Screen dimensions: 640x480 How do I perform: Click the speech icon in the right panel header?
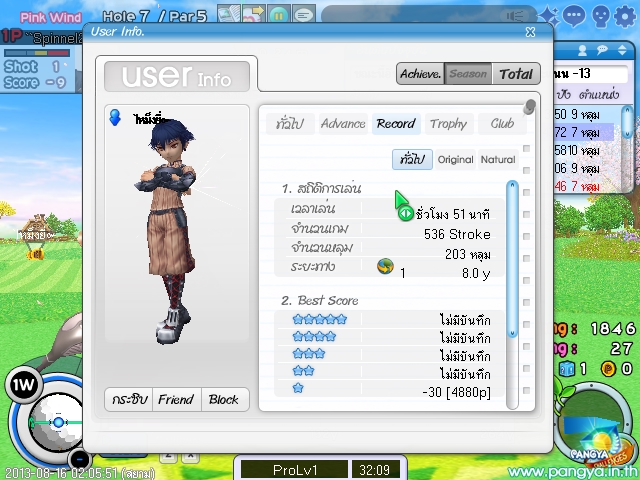point(602,50)
